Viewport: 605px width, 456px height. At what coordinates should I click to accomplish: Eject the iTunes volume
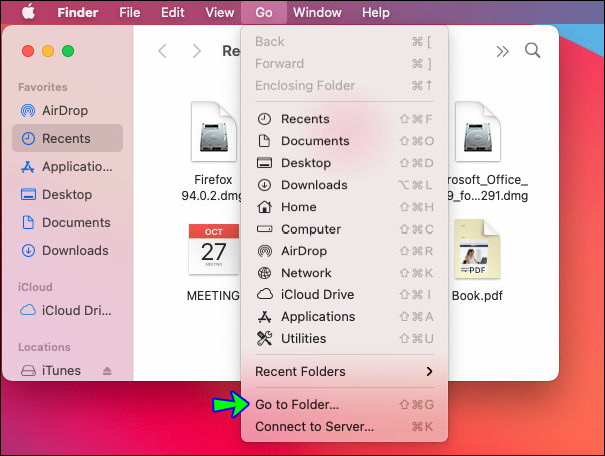pos(107,371)
